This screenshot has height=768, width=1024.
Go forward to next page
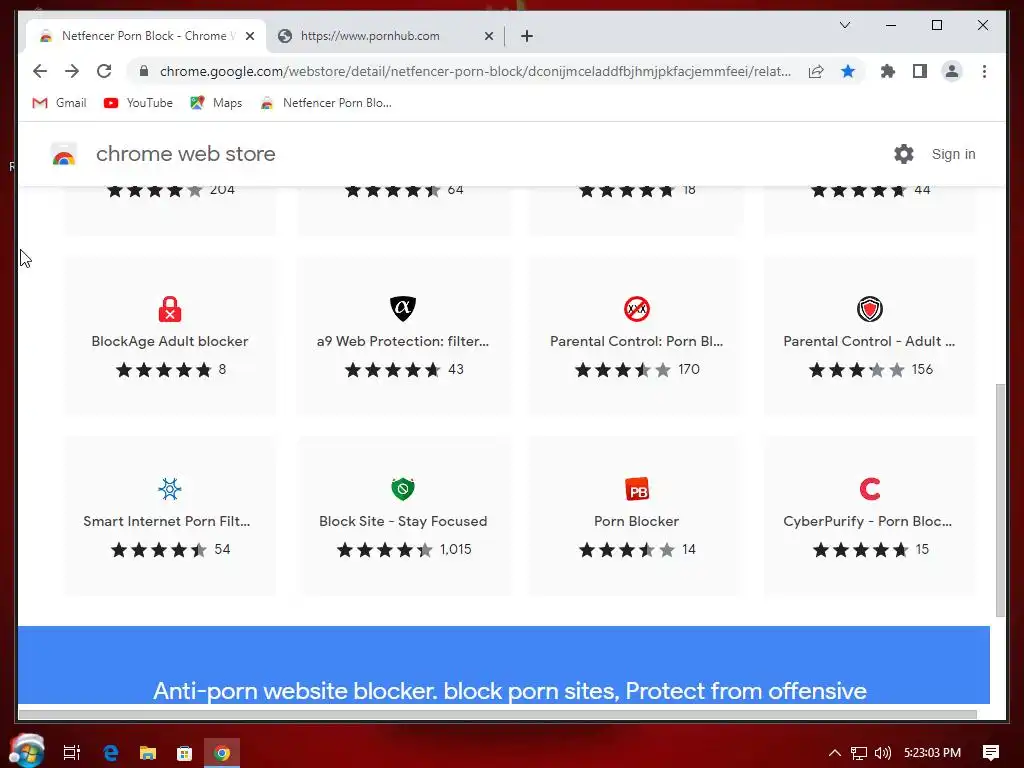pyautogui.click(x=72, y=71)
